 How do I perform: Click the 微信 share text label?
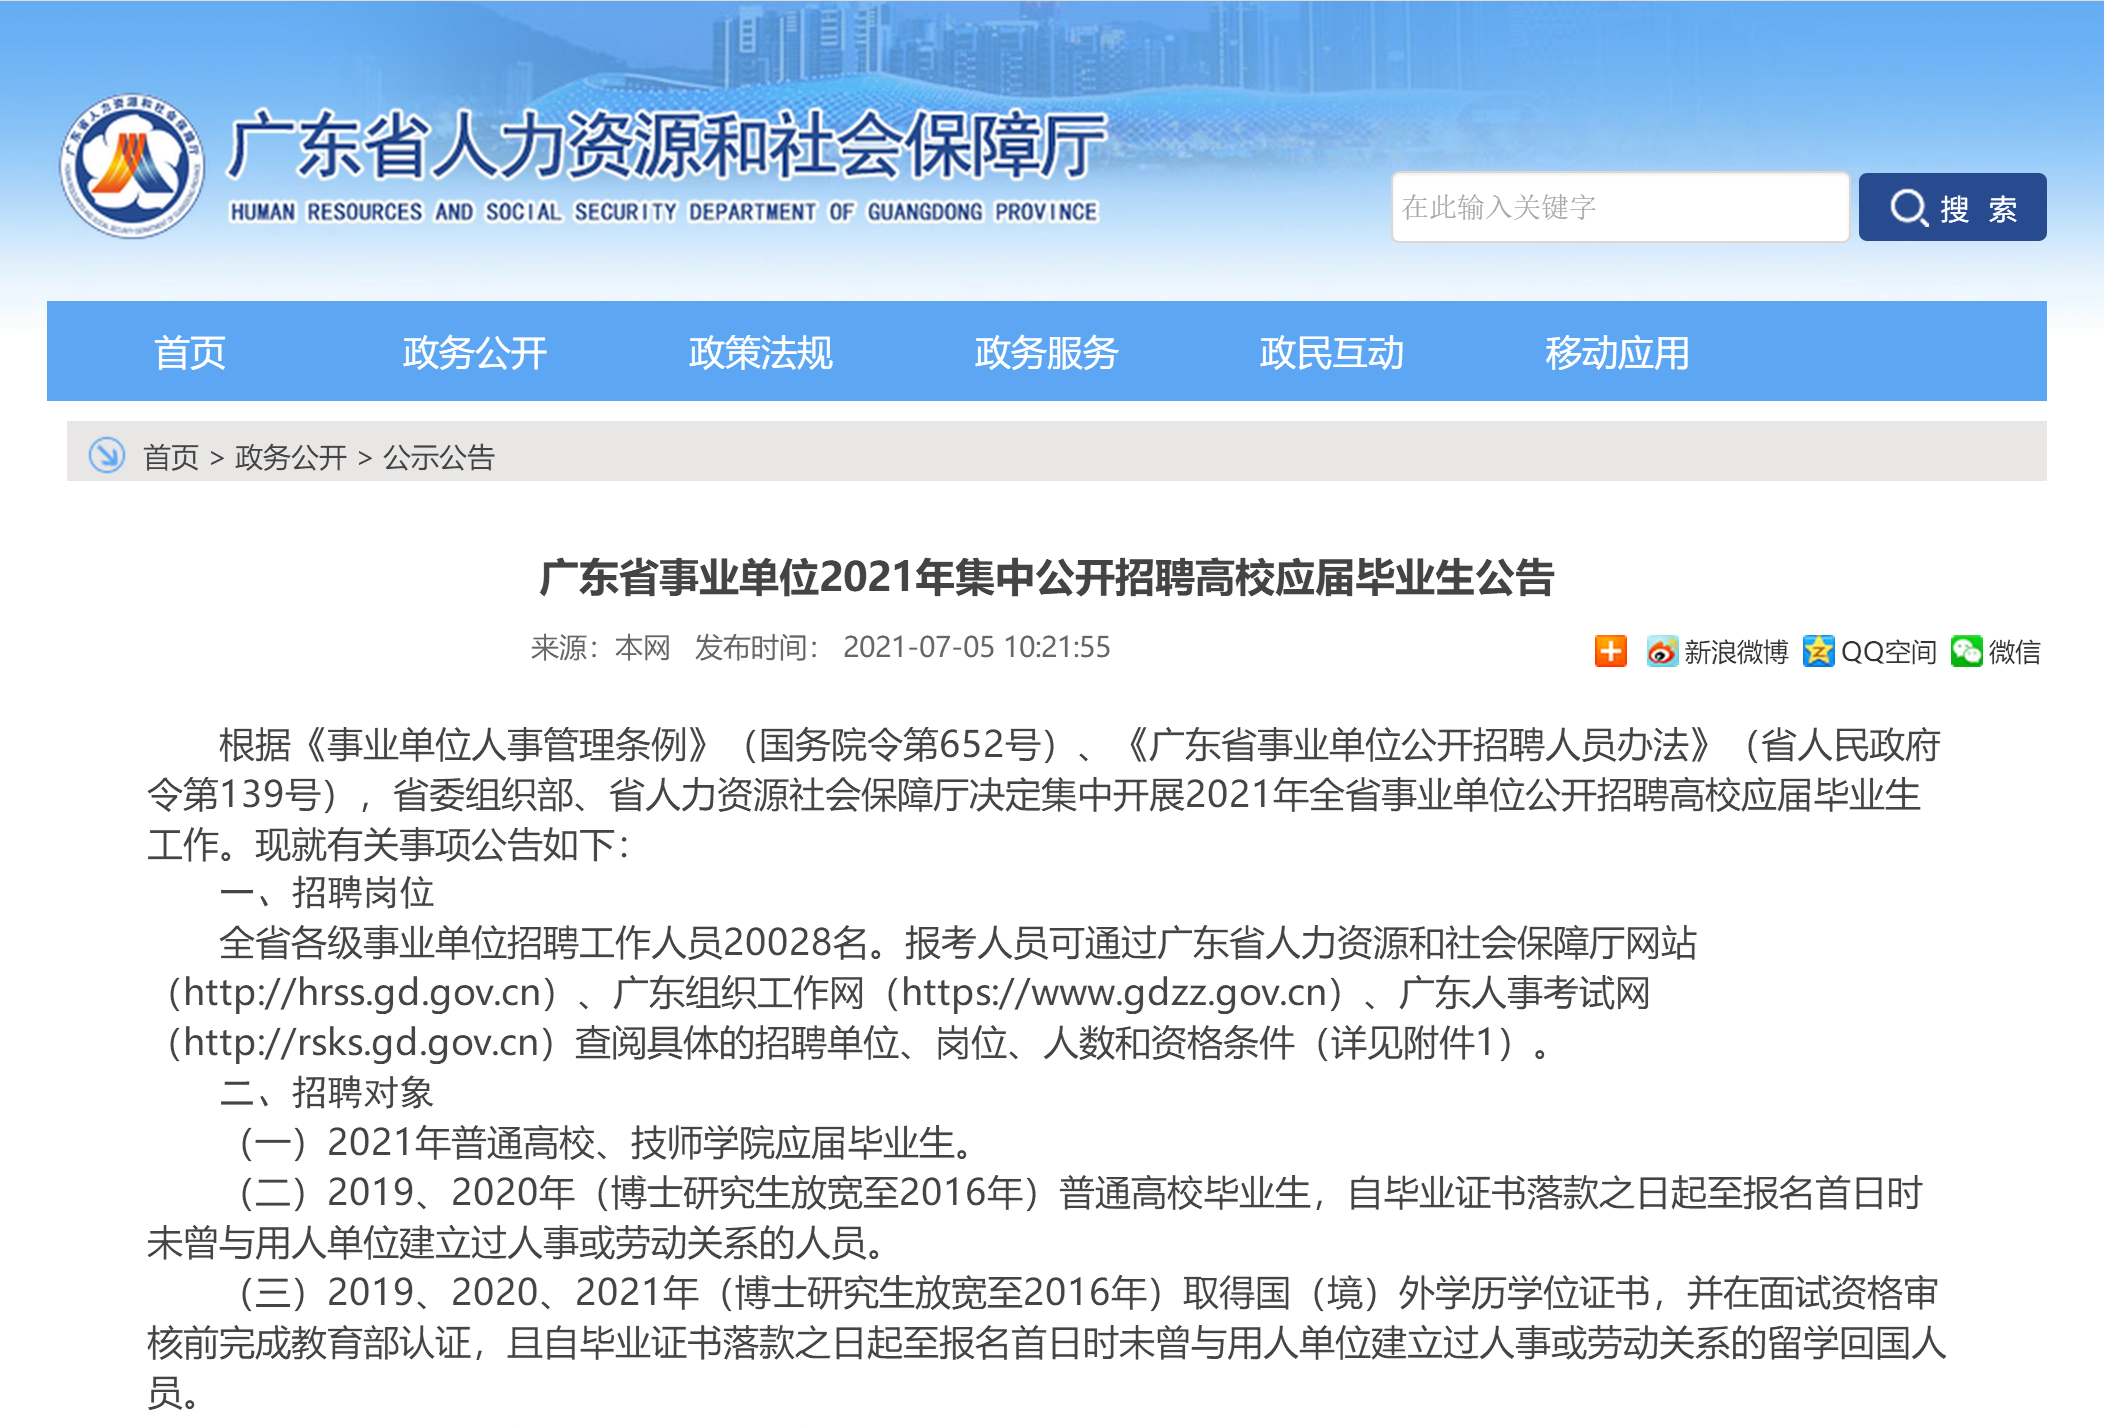click(2013, 653)
